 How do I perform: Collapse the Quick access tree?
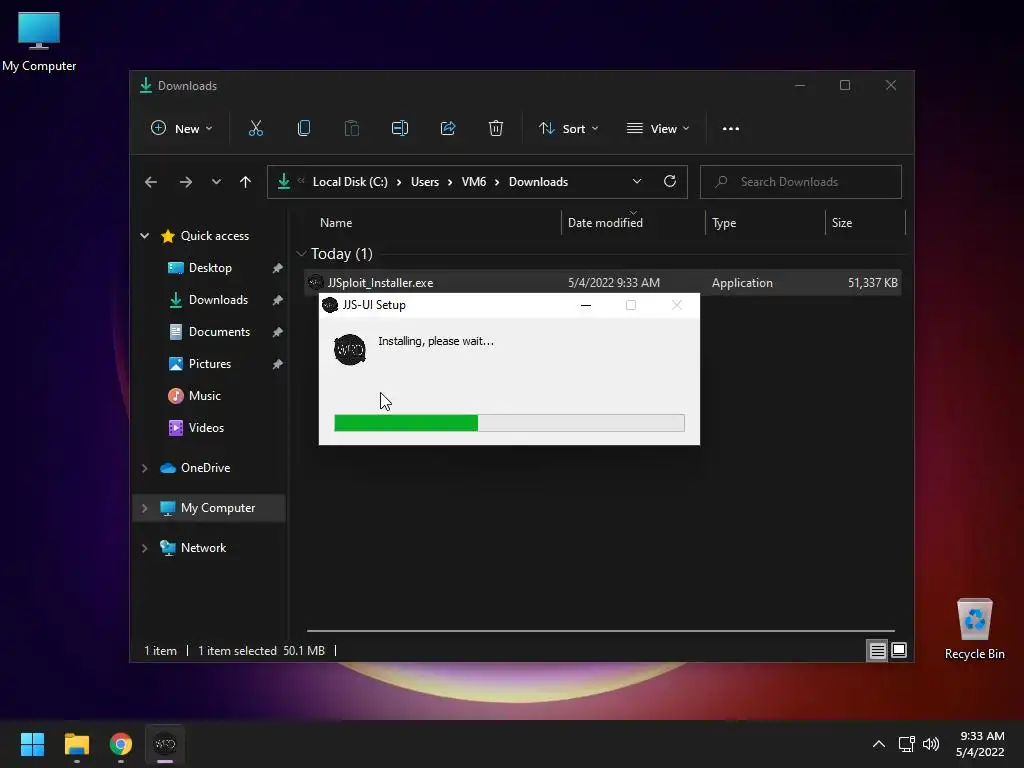pyautogui.click(x=144, y=236)
